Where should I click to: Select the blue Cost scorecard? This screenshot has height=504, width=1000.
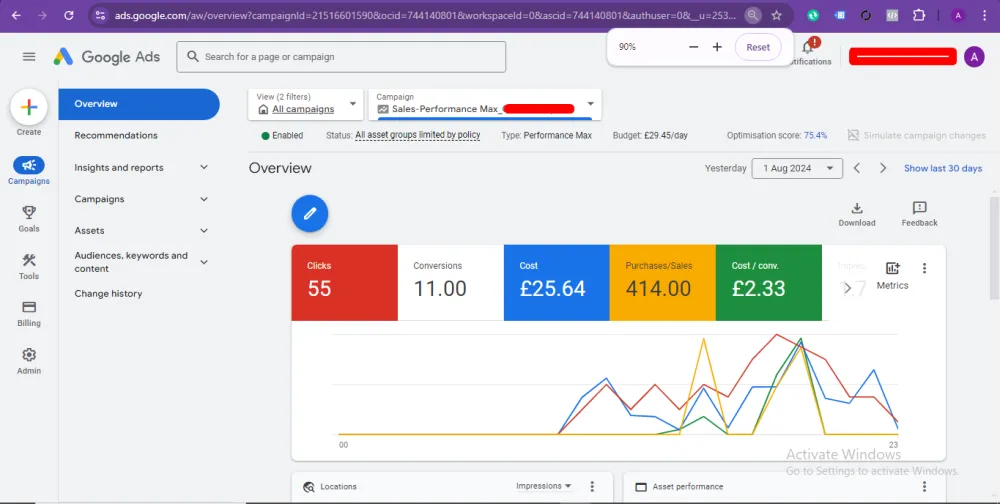[556, 283]
